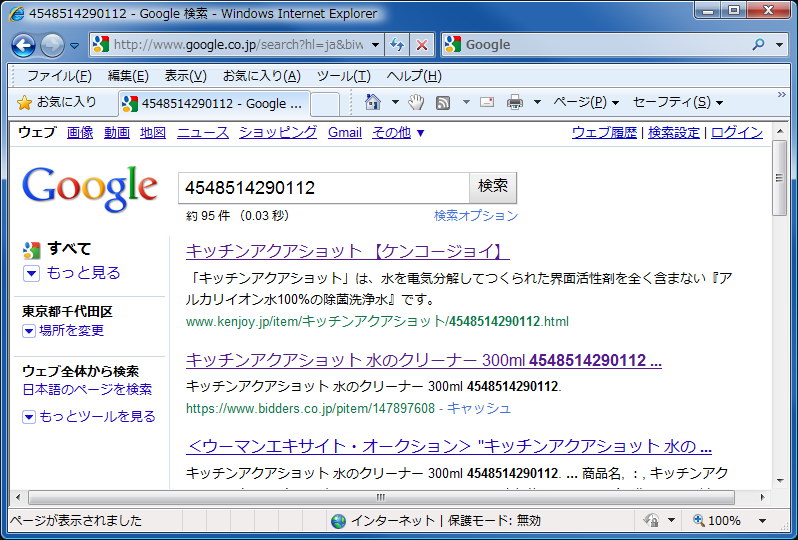Screen dimensions: 798x540
Task: Open the 表示(V) menu
Action: click(185, 76)
